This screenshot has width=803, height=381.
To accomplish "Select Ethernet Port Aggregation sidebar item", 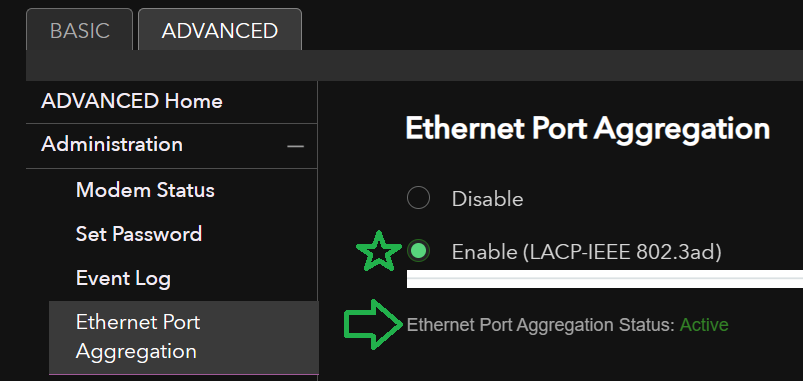I will (x=184, y=337).
